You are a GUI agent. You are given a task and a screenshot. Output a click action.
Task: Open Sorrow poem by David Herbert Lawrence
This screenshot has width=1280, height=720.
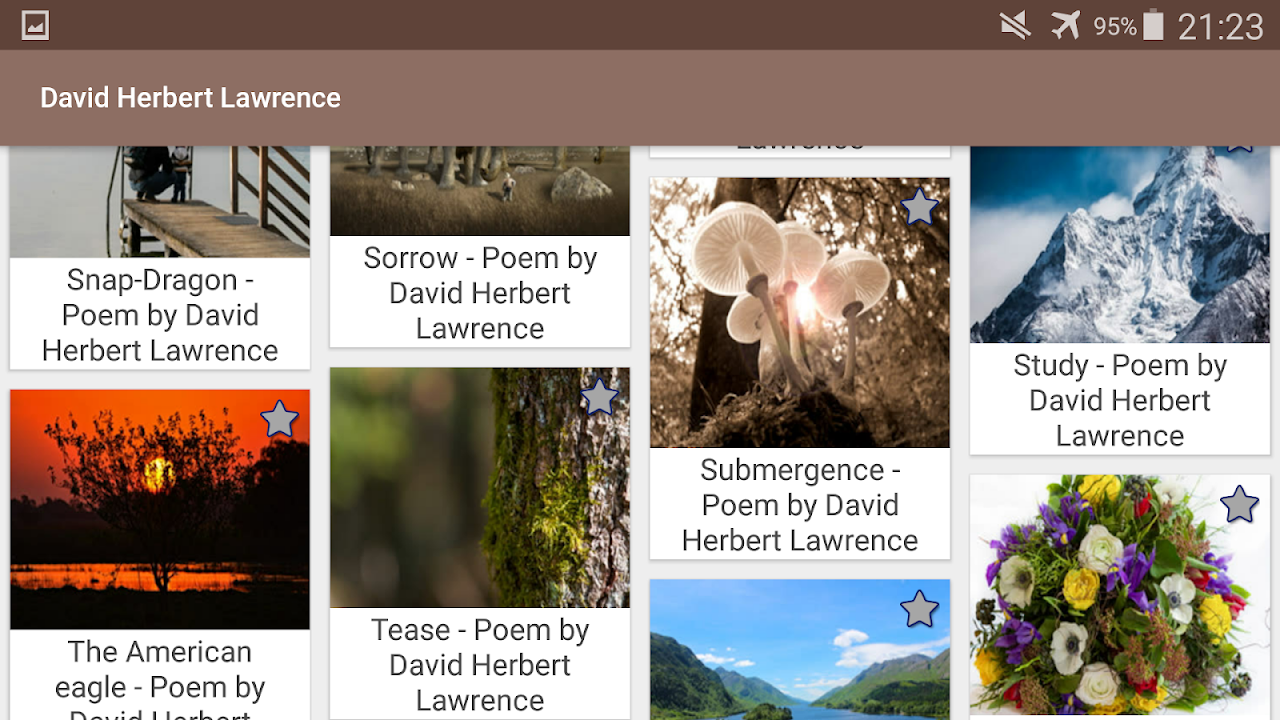pyautogui.click(x=480, y=293)
